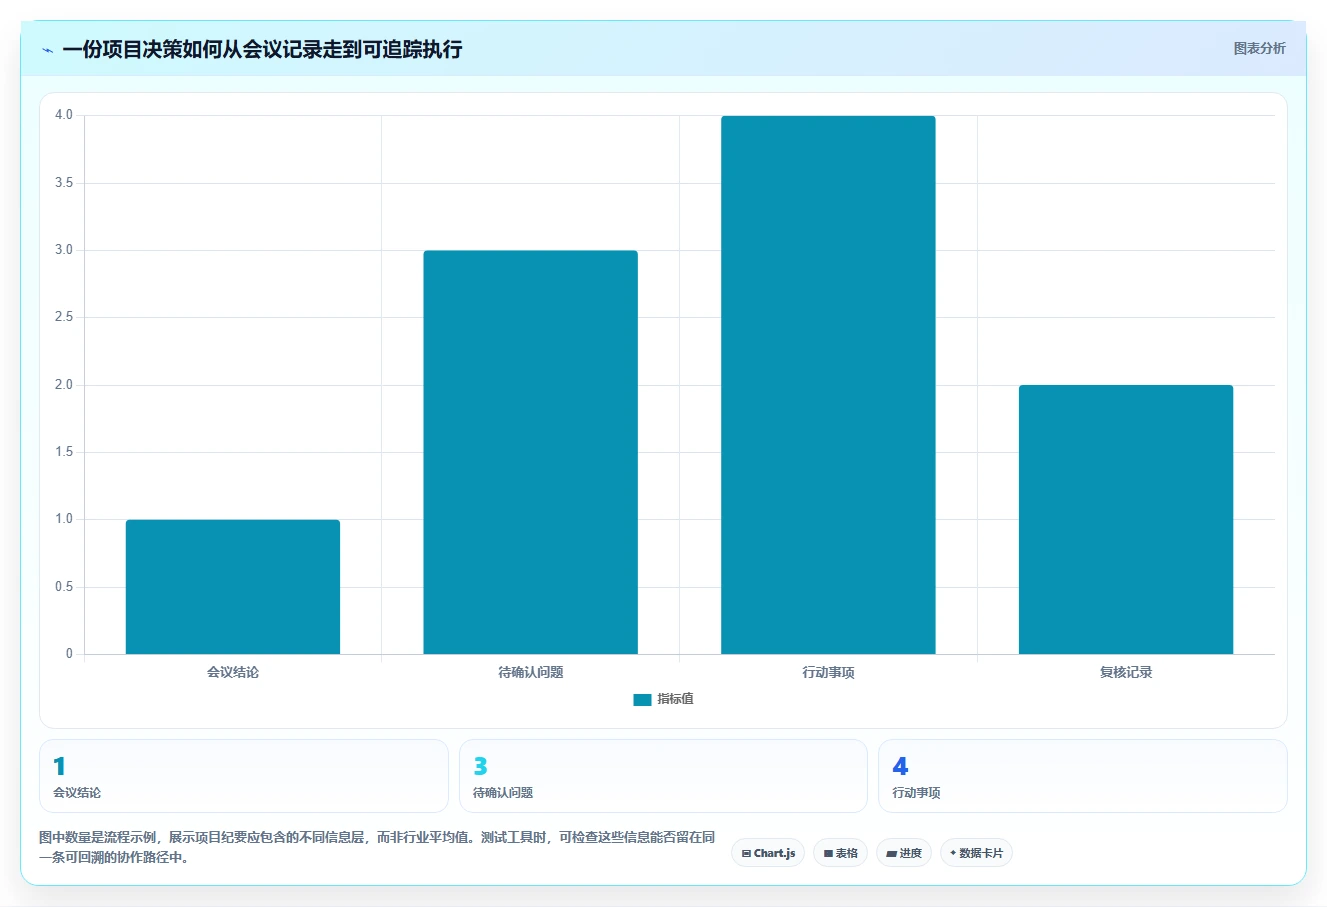Click the 行动事项 x-axis label
The image size is (1327, 907).
click(x=828, y=672)
